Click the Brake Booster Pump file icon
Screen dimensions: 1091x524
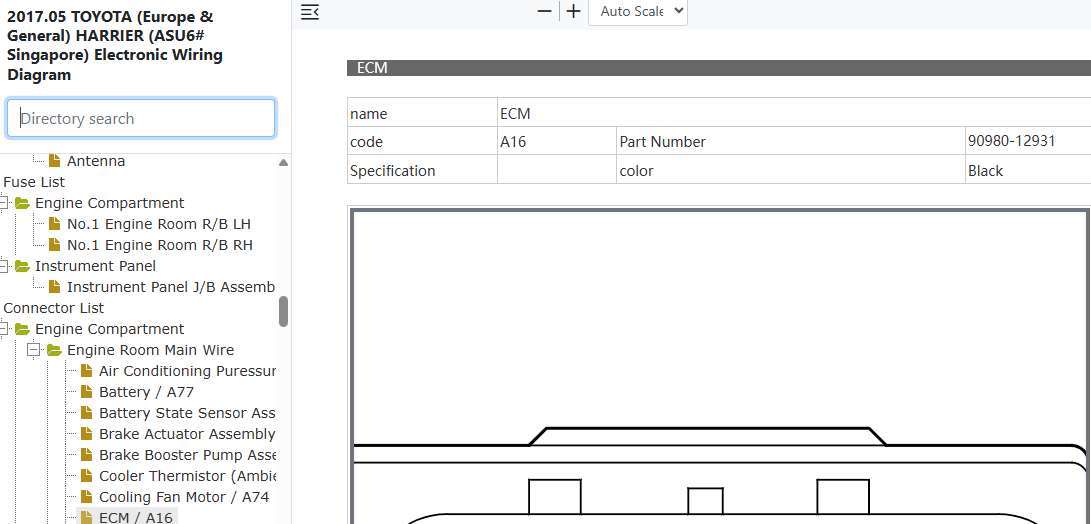point(86,455)
